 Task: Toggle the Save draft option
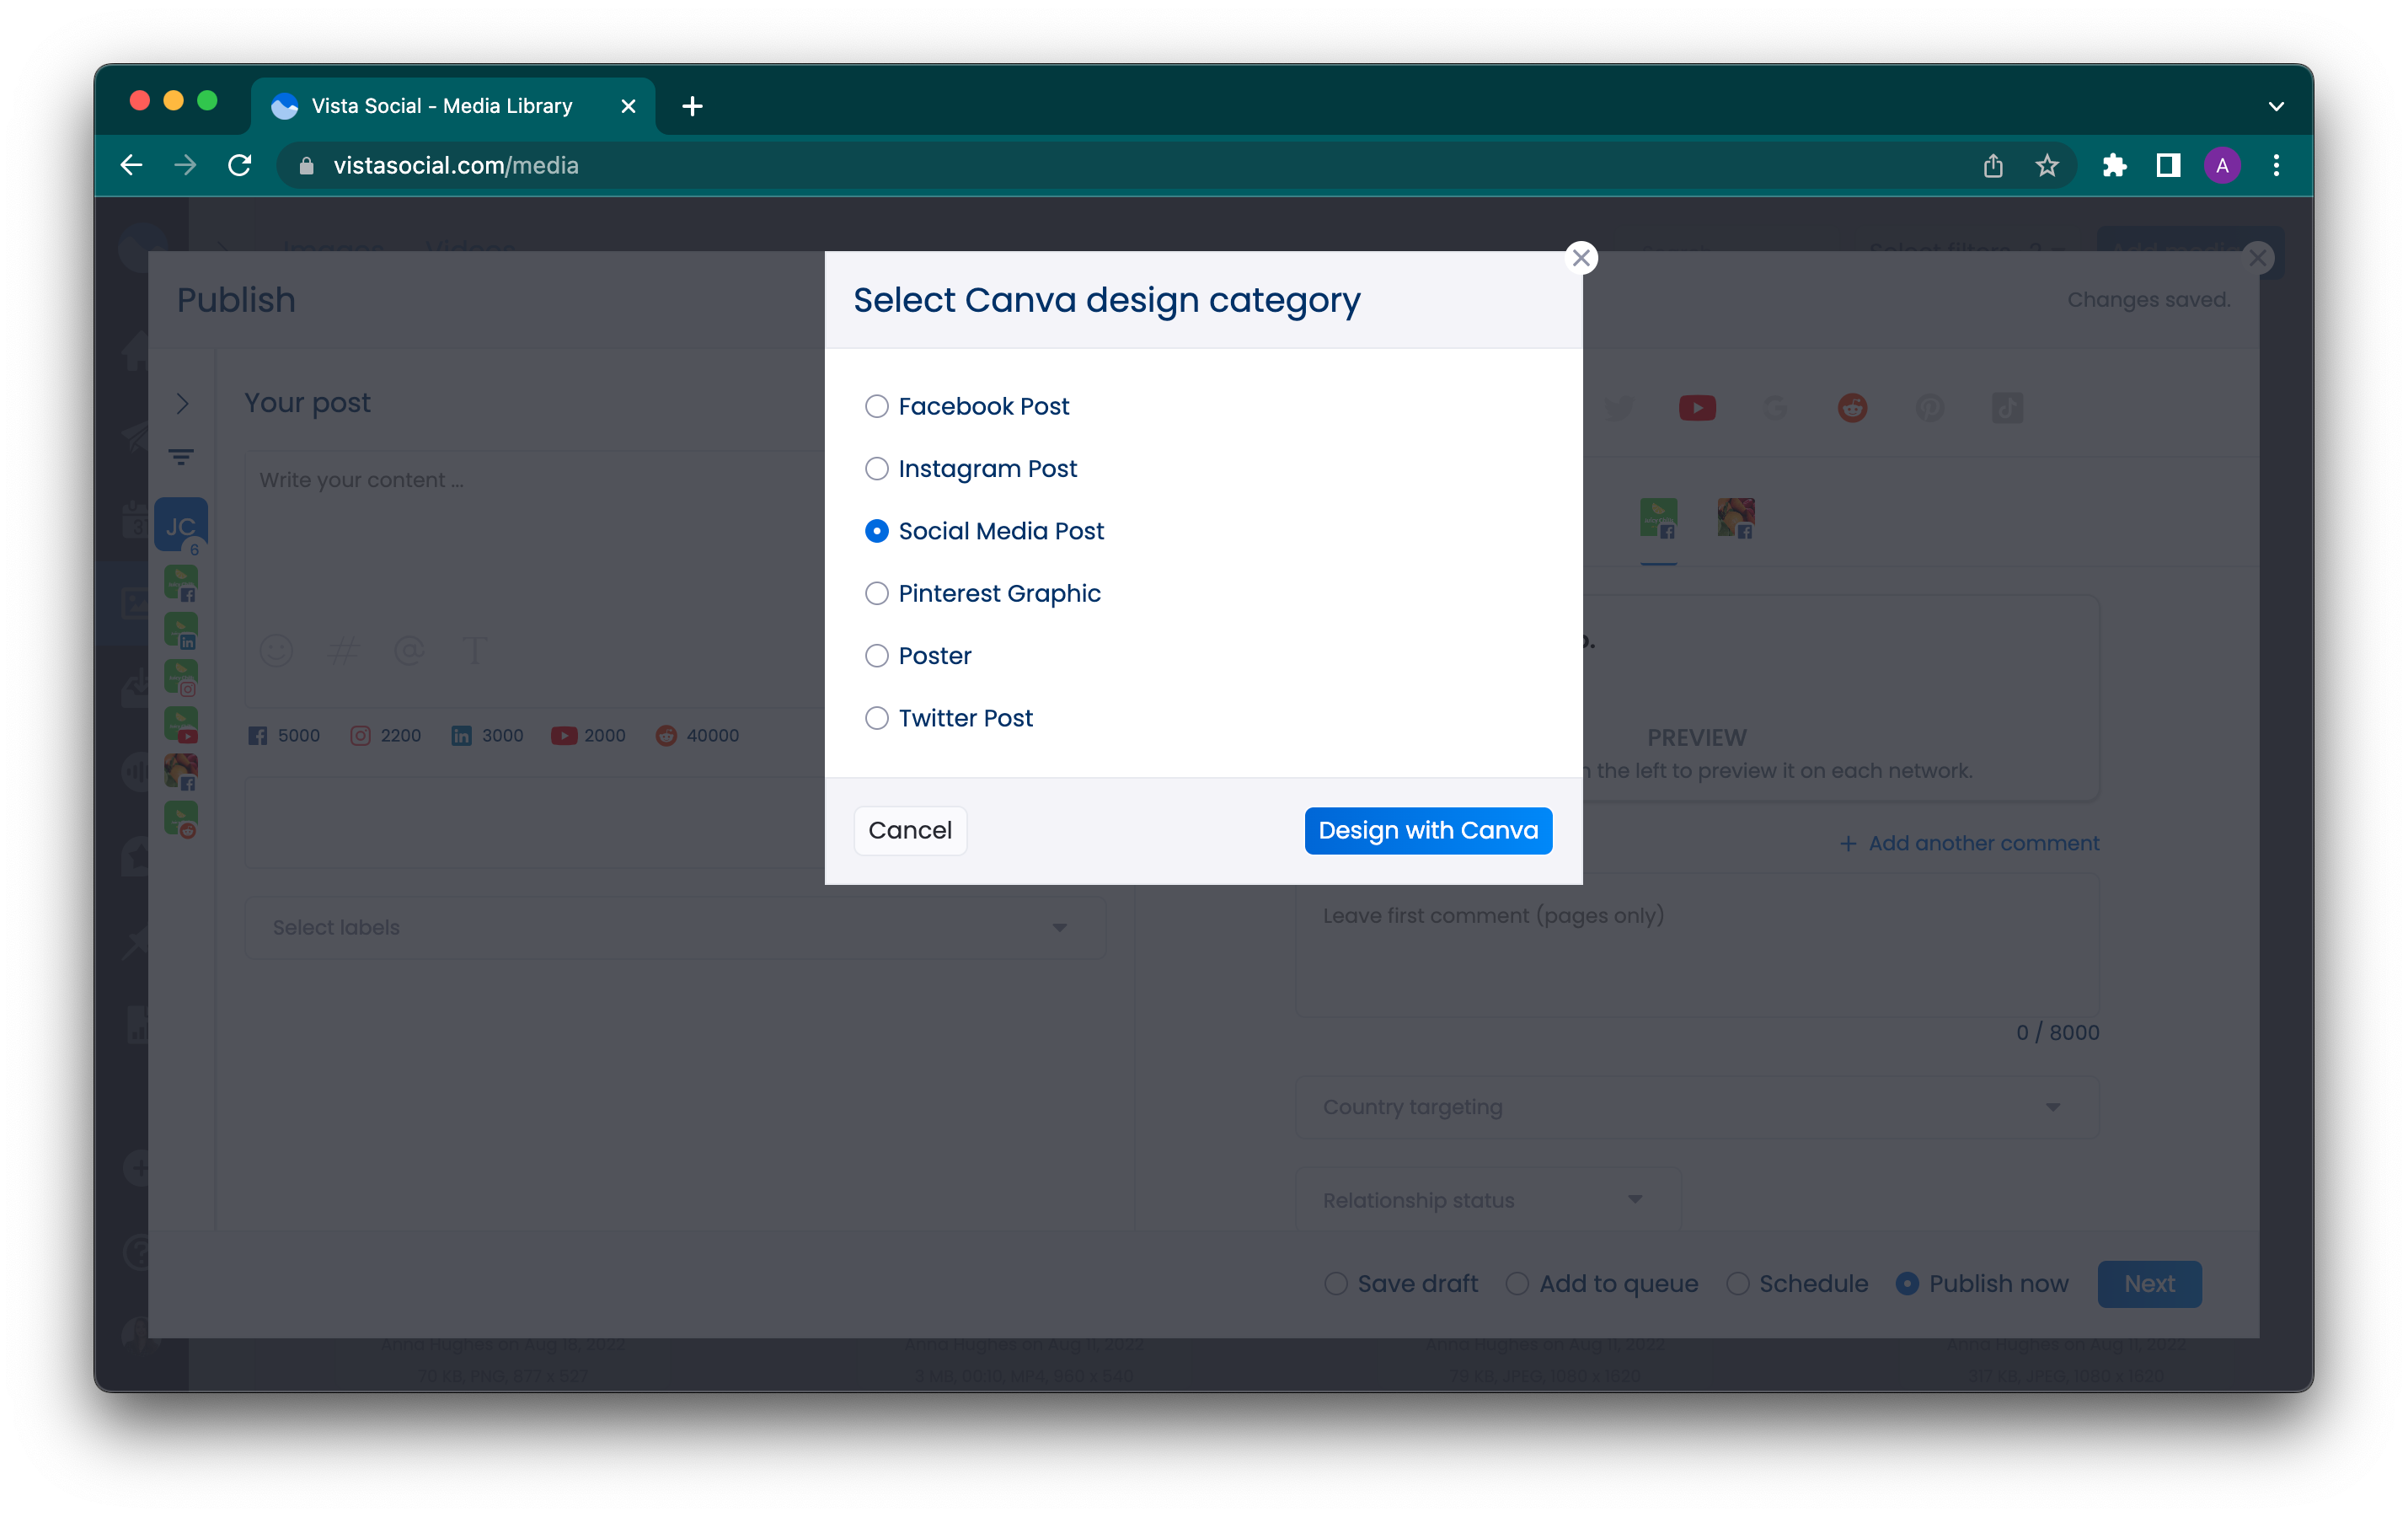(x=1335, y=1283)
